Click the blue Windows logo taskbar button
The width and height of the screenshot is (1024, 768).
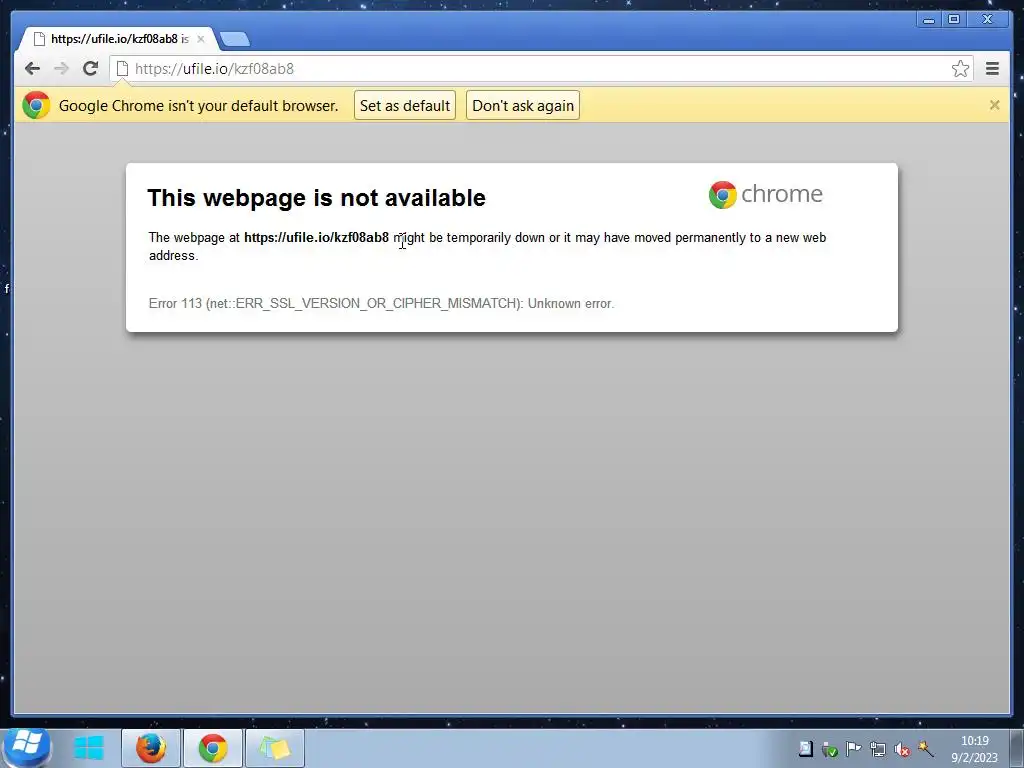click(89, 748)
